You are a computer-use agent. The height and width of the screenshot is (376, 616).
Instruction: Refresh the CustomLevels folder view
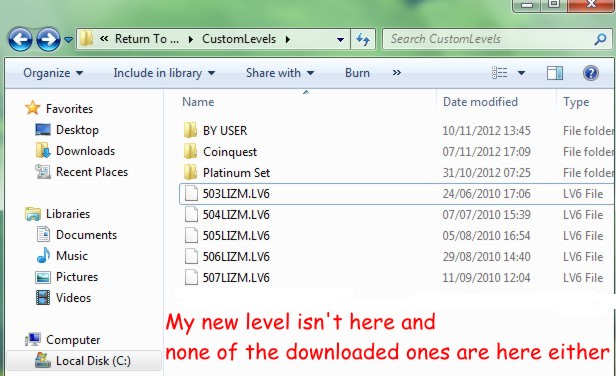coord(363,39)
